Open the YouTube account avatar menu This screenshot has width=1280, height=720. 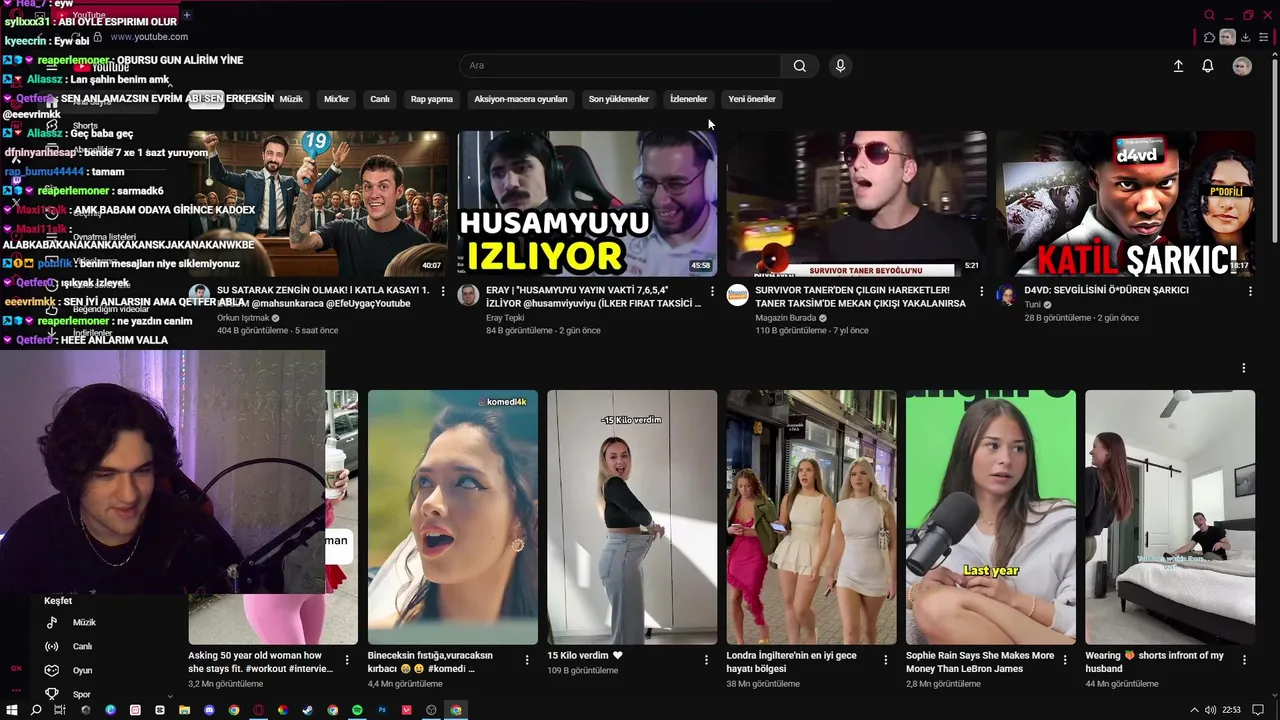(x=1242, y=66)
